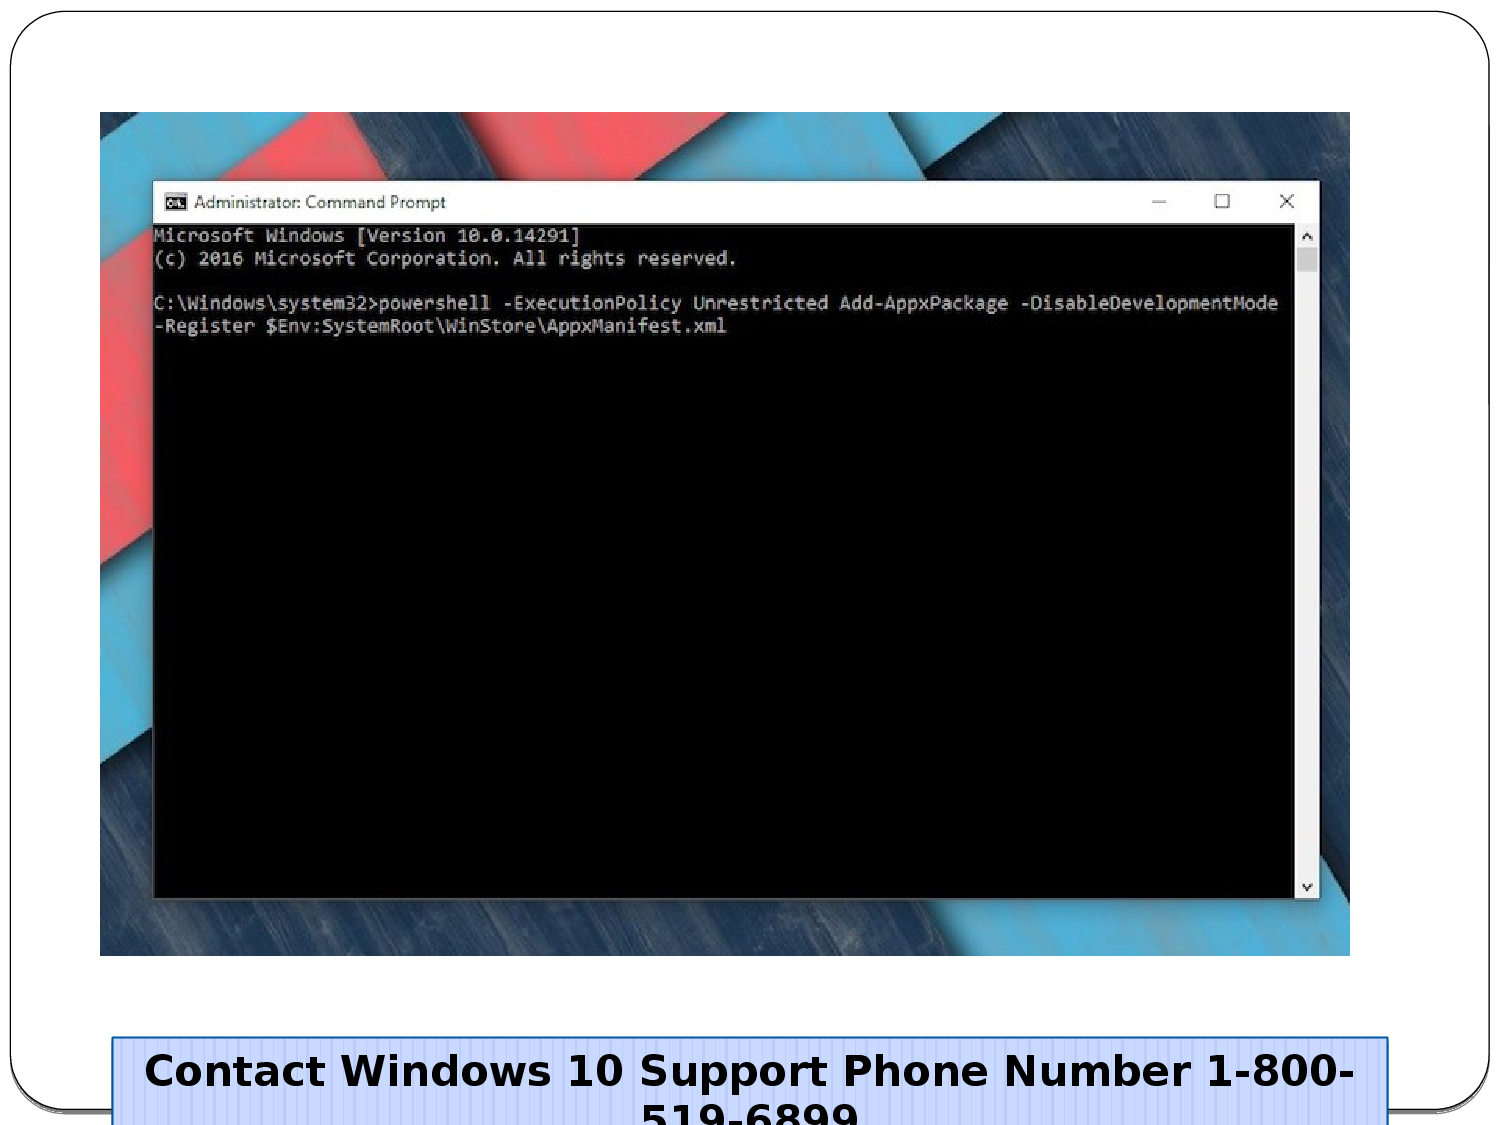Click the minimize icon of the console window

tap(1160, 201)
